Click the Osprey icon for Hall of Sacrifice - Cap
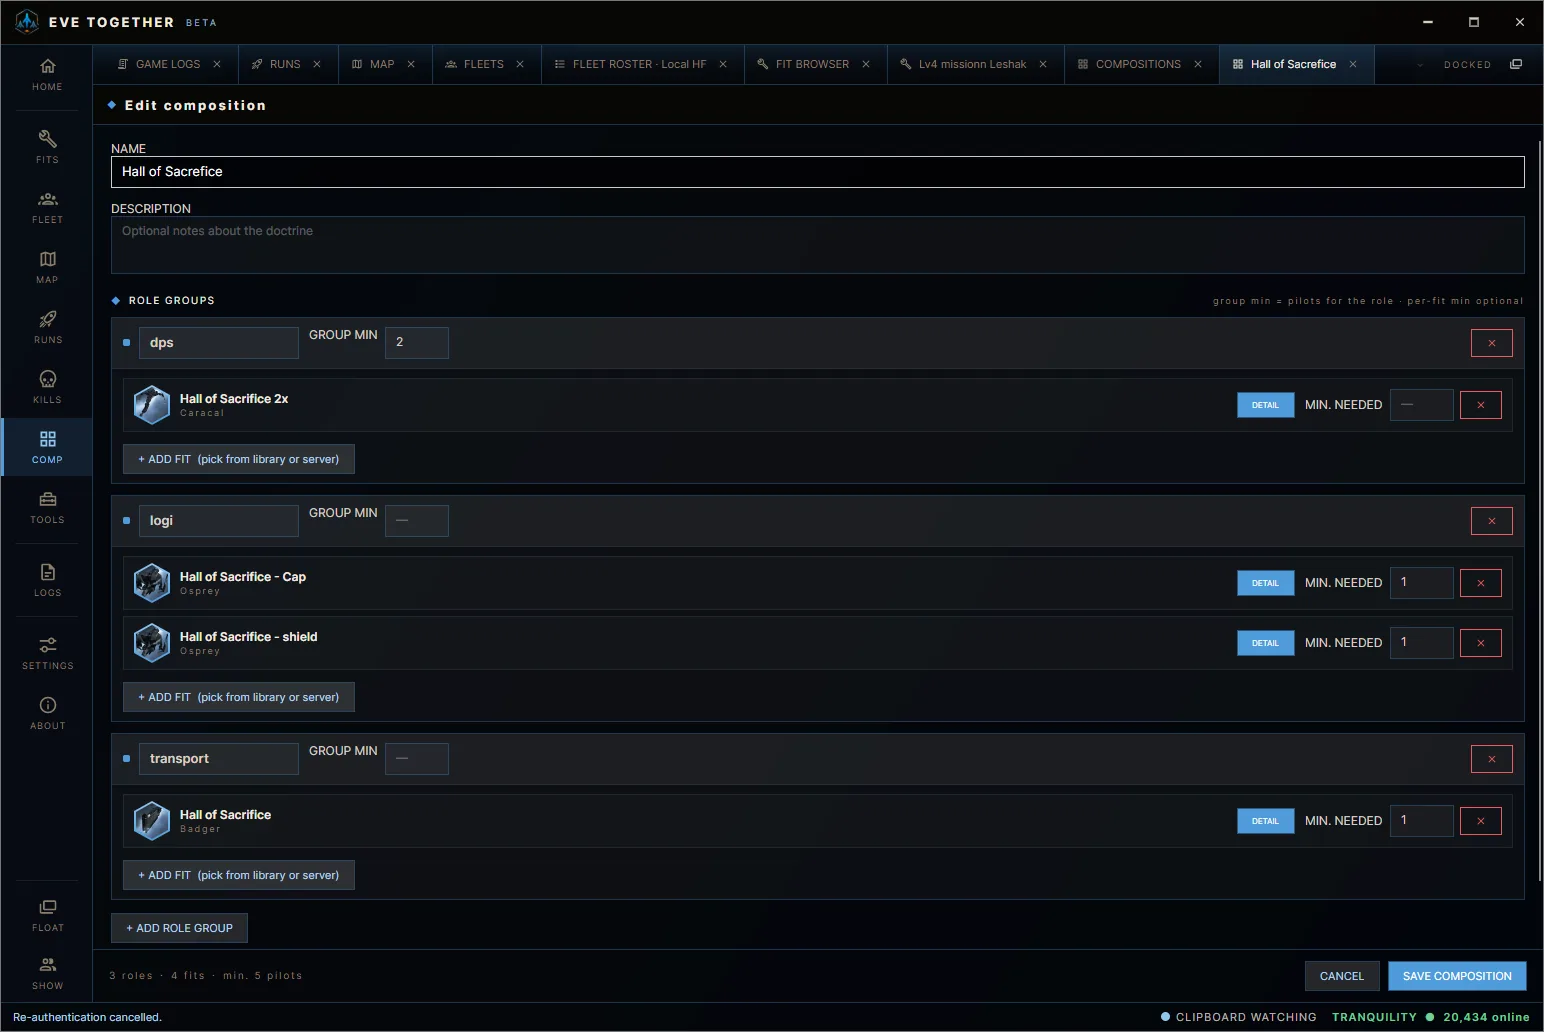 pyautogui.click(x=152, y=583)
